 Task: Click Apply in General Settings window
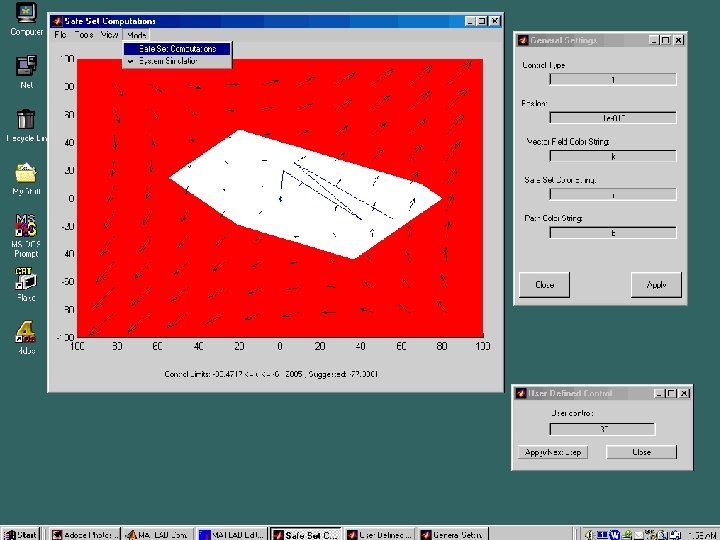[656, 285]
